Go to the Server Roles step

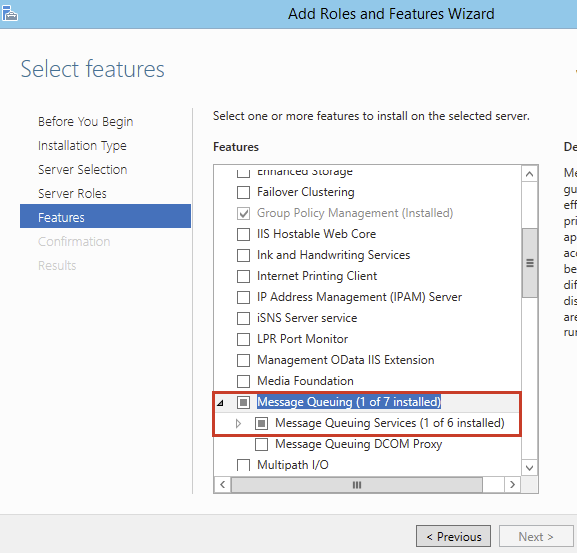(x=72, y=194)
